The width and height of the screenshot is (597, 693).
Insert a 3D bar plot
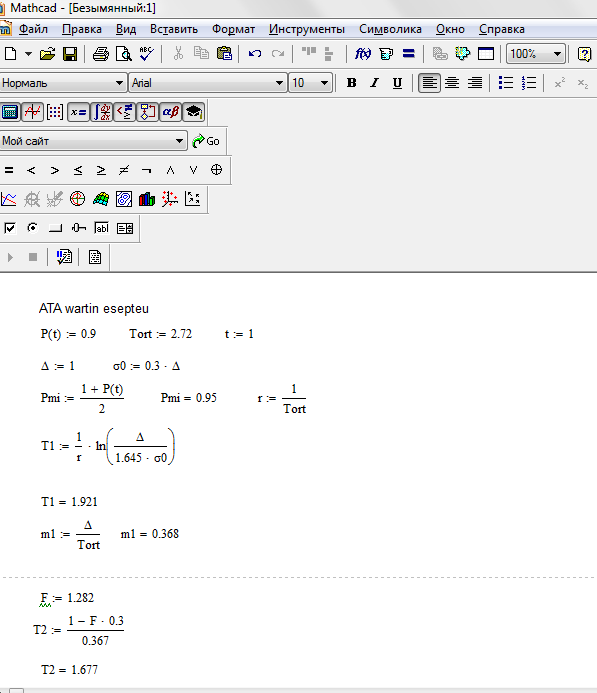[147, 199]
